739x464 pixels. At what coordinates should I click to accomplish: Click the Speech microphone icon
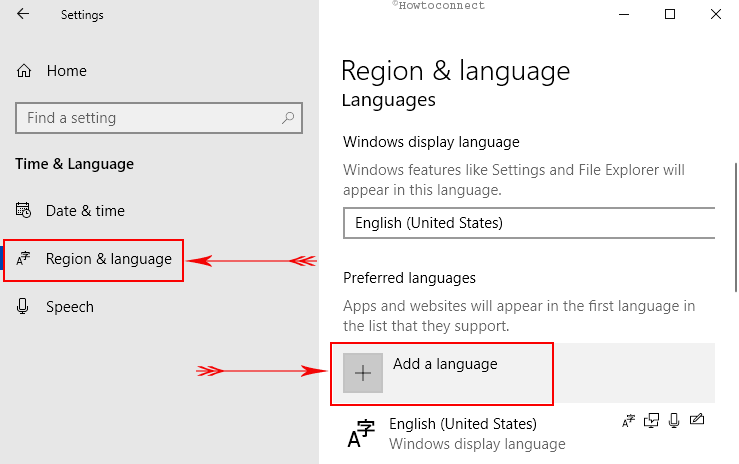click(x=23, y=307)
